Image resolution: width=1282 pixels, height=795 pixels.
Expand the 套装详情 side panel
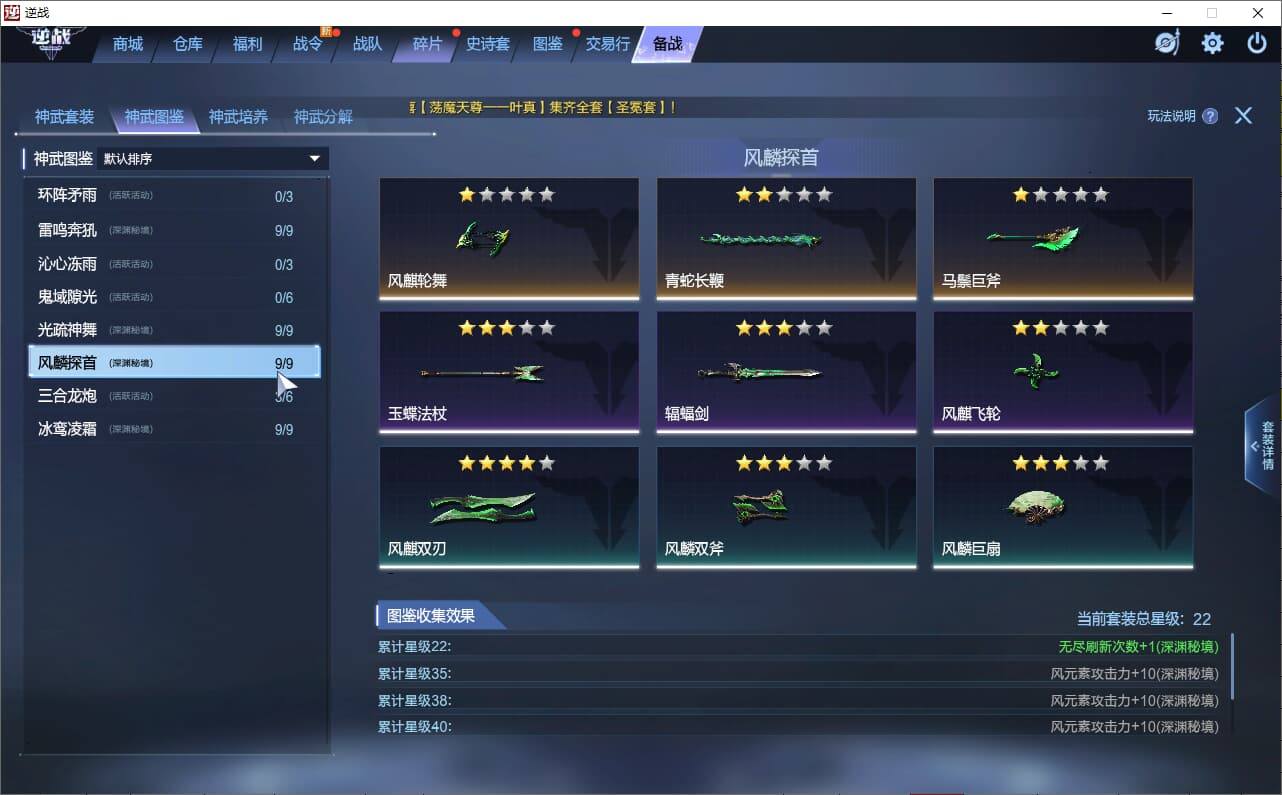[1263, 445]
